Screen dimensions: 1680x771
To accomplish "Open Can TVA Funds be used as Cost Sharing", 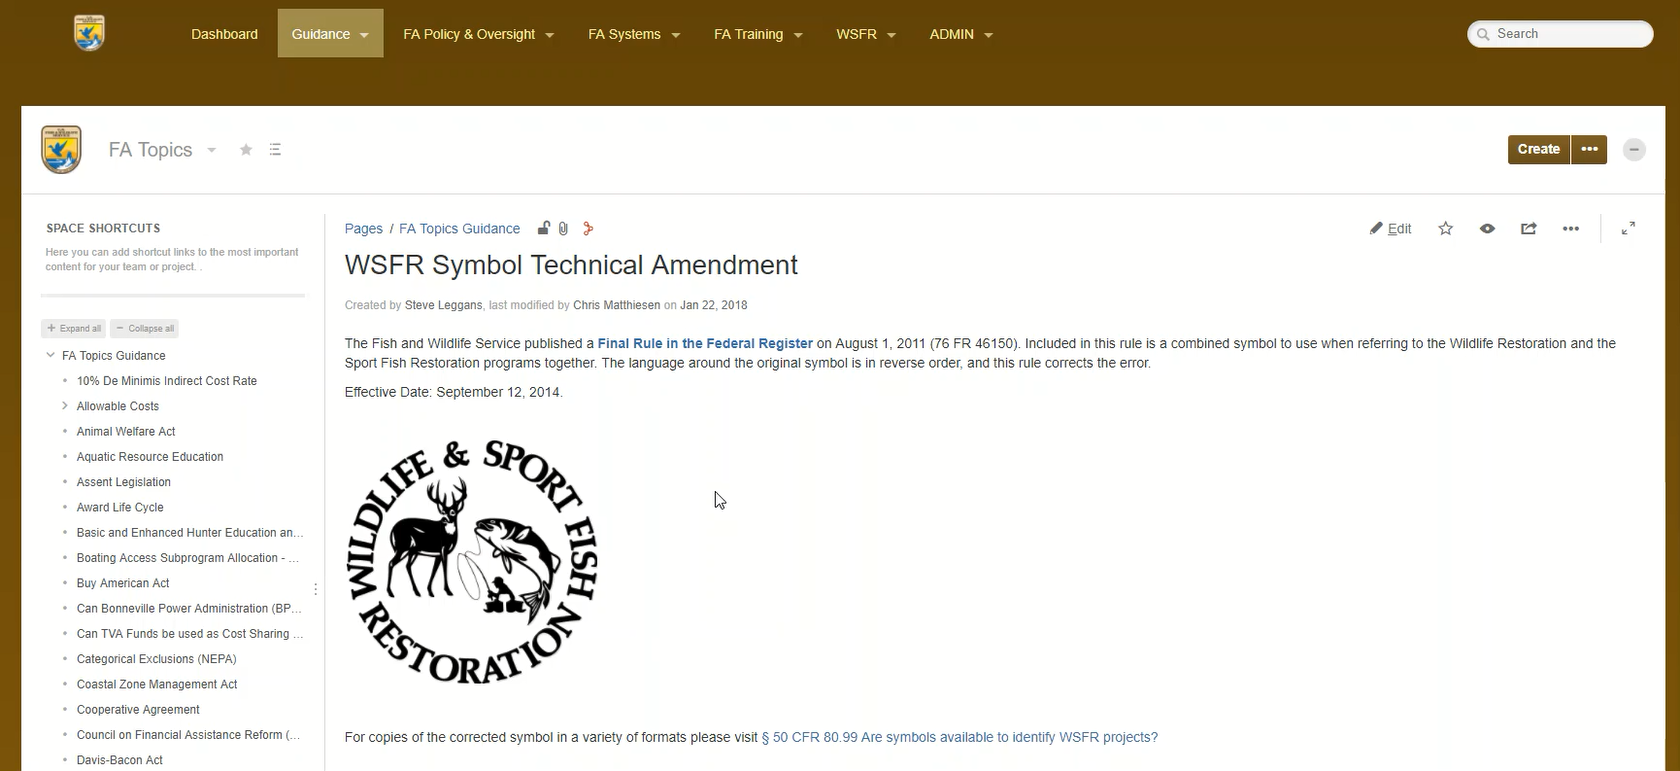I will pos(190,634).
